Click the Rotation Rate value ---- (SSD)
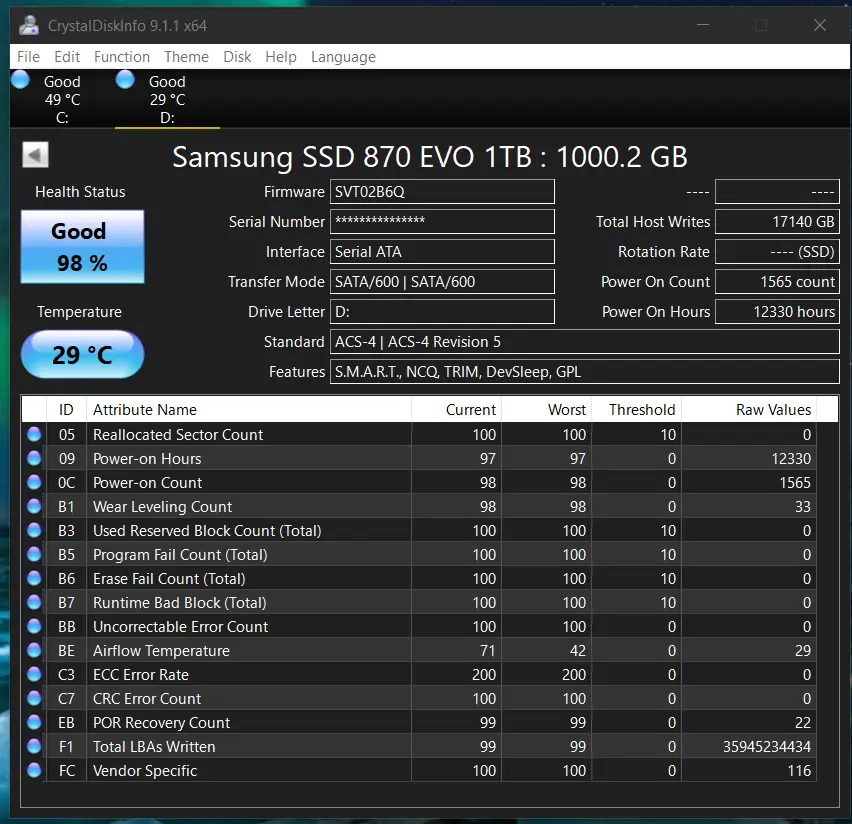The image size is (852, 824). [x=777, y=252]
